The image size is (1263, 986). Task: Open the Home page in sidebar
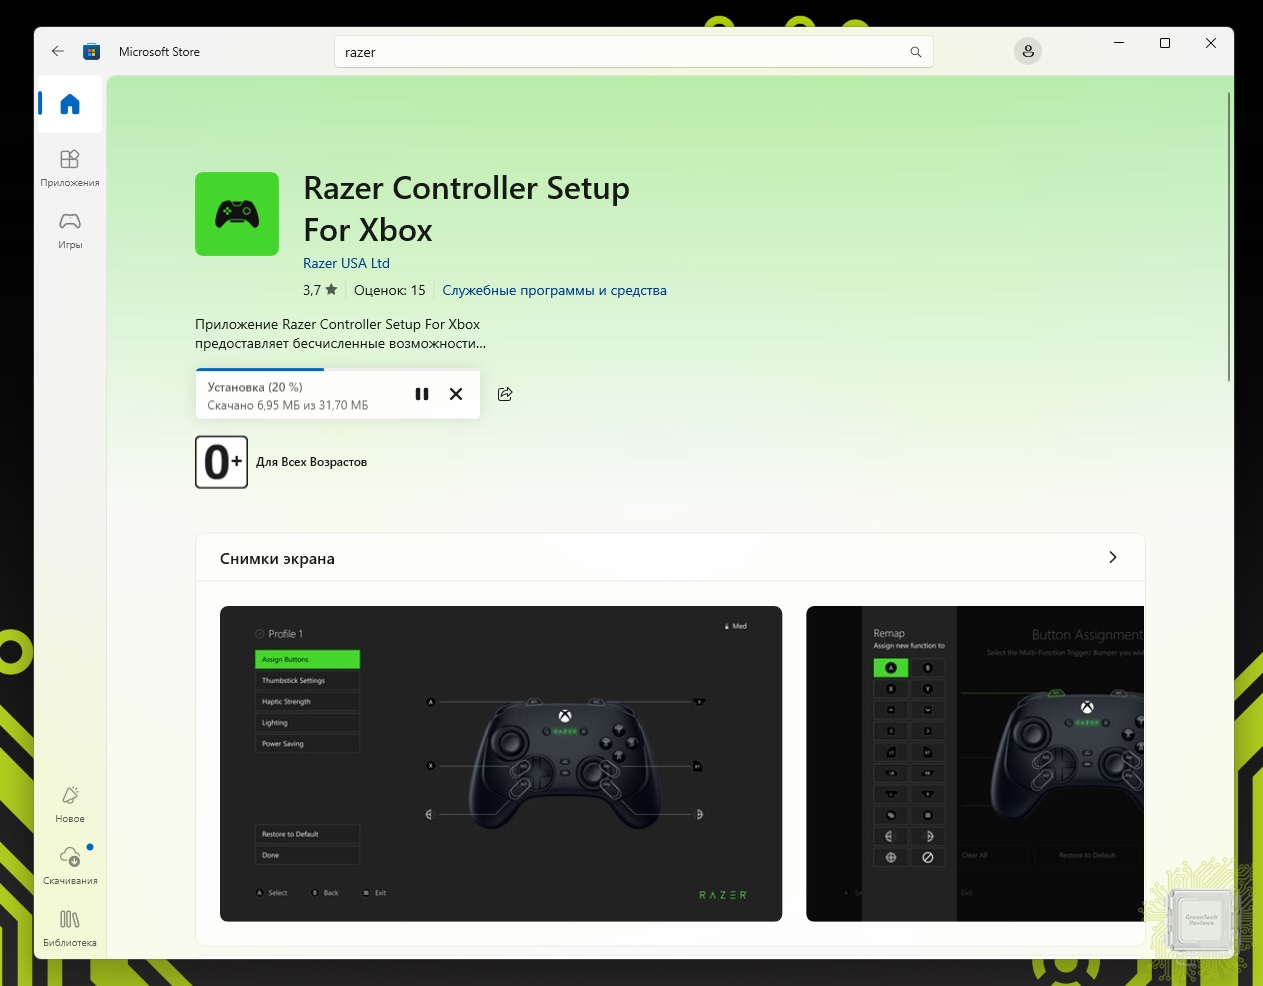tap(70, 104)
